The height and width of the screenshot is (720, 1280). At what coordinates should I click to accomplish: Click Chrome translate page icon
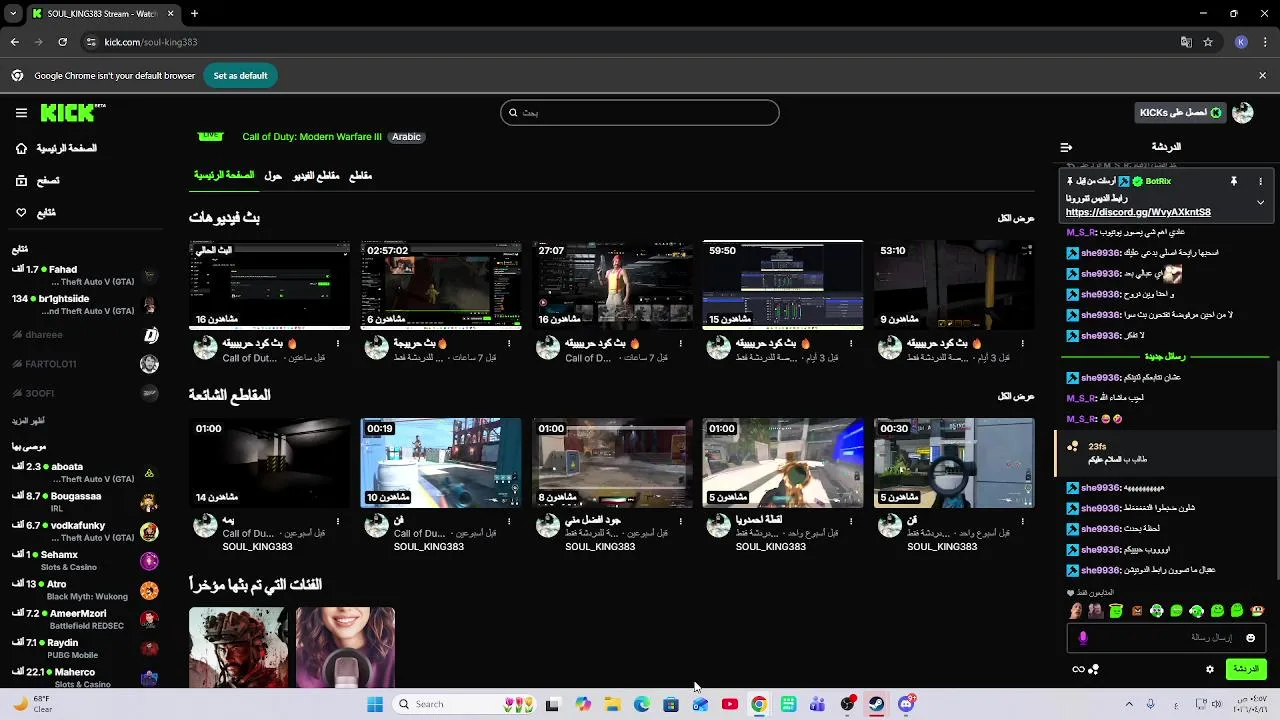[x=1186, y=42]
